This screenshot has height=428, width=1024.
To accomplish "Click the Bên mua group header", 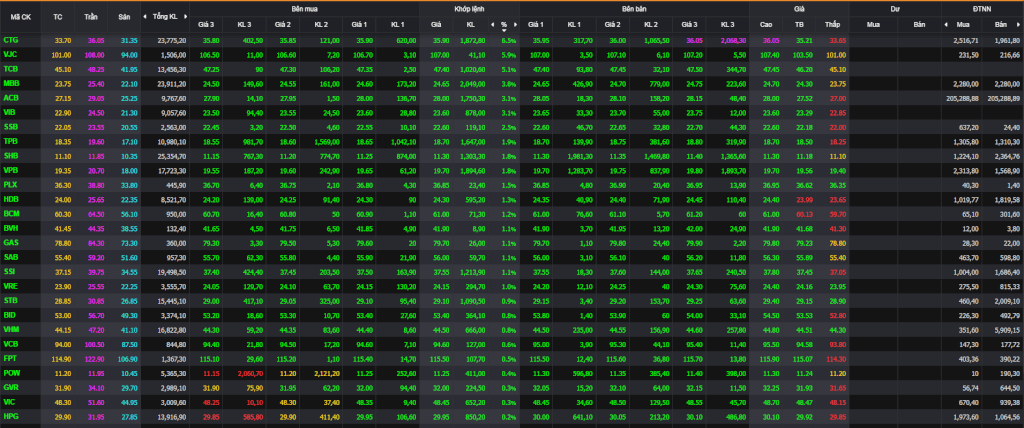I will point(304,10).
